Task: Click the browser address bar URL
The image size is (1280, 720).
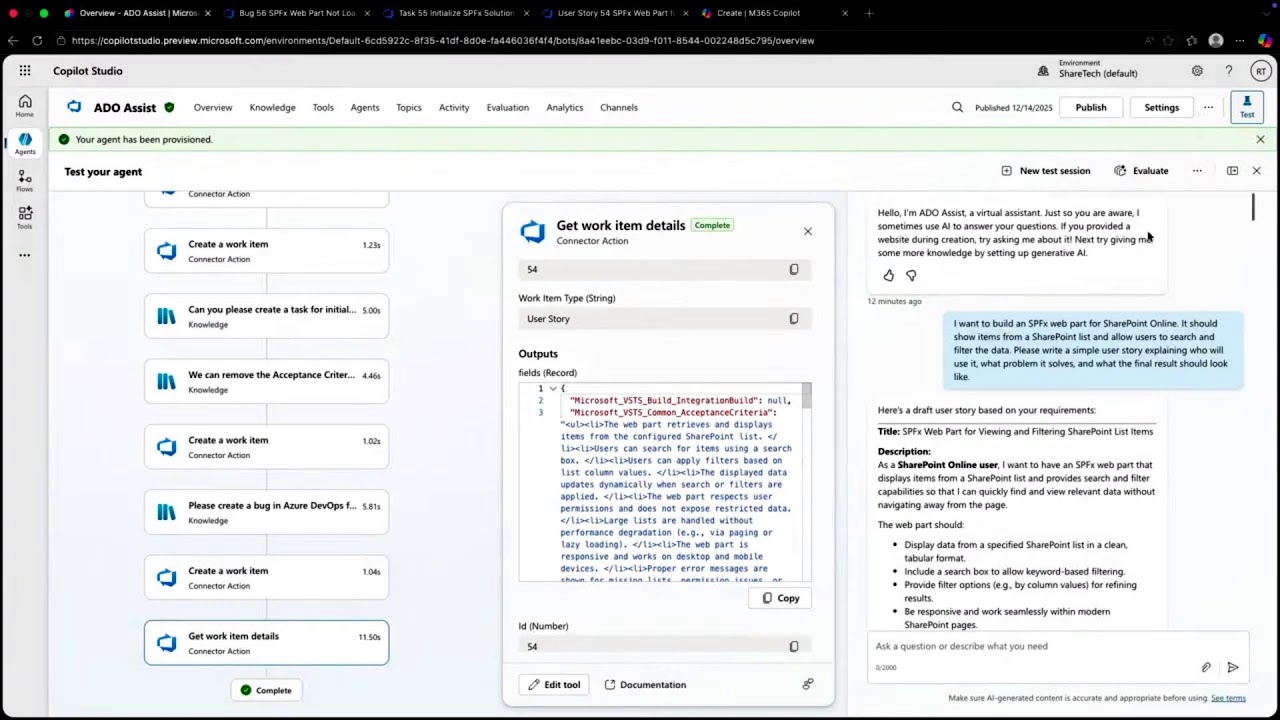Action: pyautogui.click(x=443, y=41)
